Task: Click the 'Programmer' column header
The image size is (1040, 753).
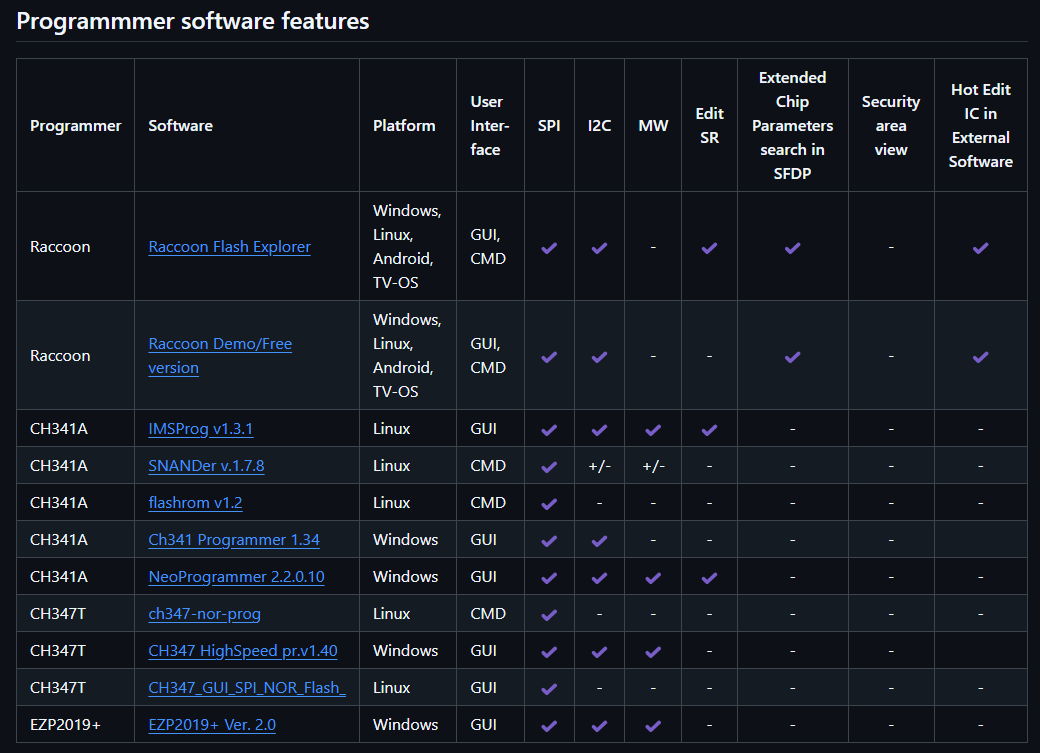Action: point(76,125)
